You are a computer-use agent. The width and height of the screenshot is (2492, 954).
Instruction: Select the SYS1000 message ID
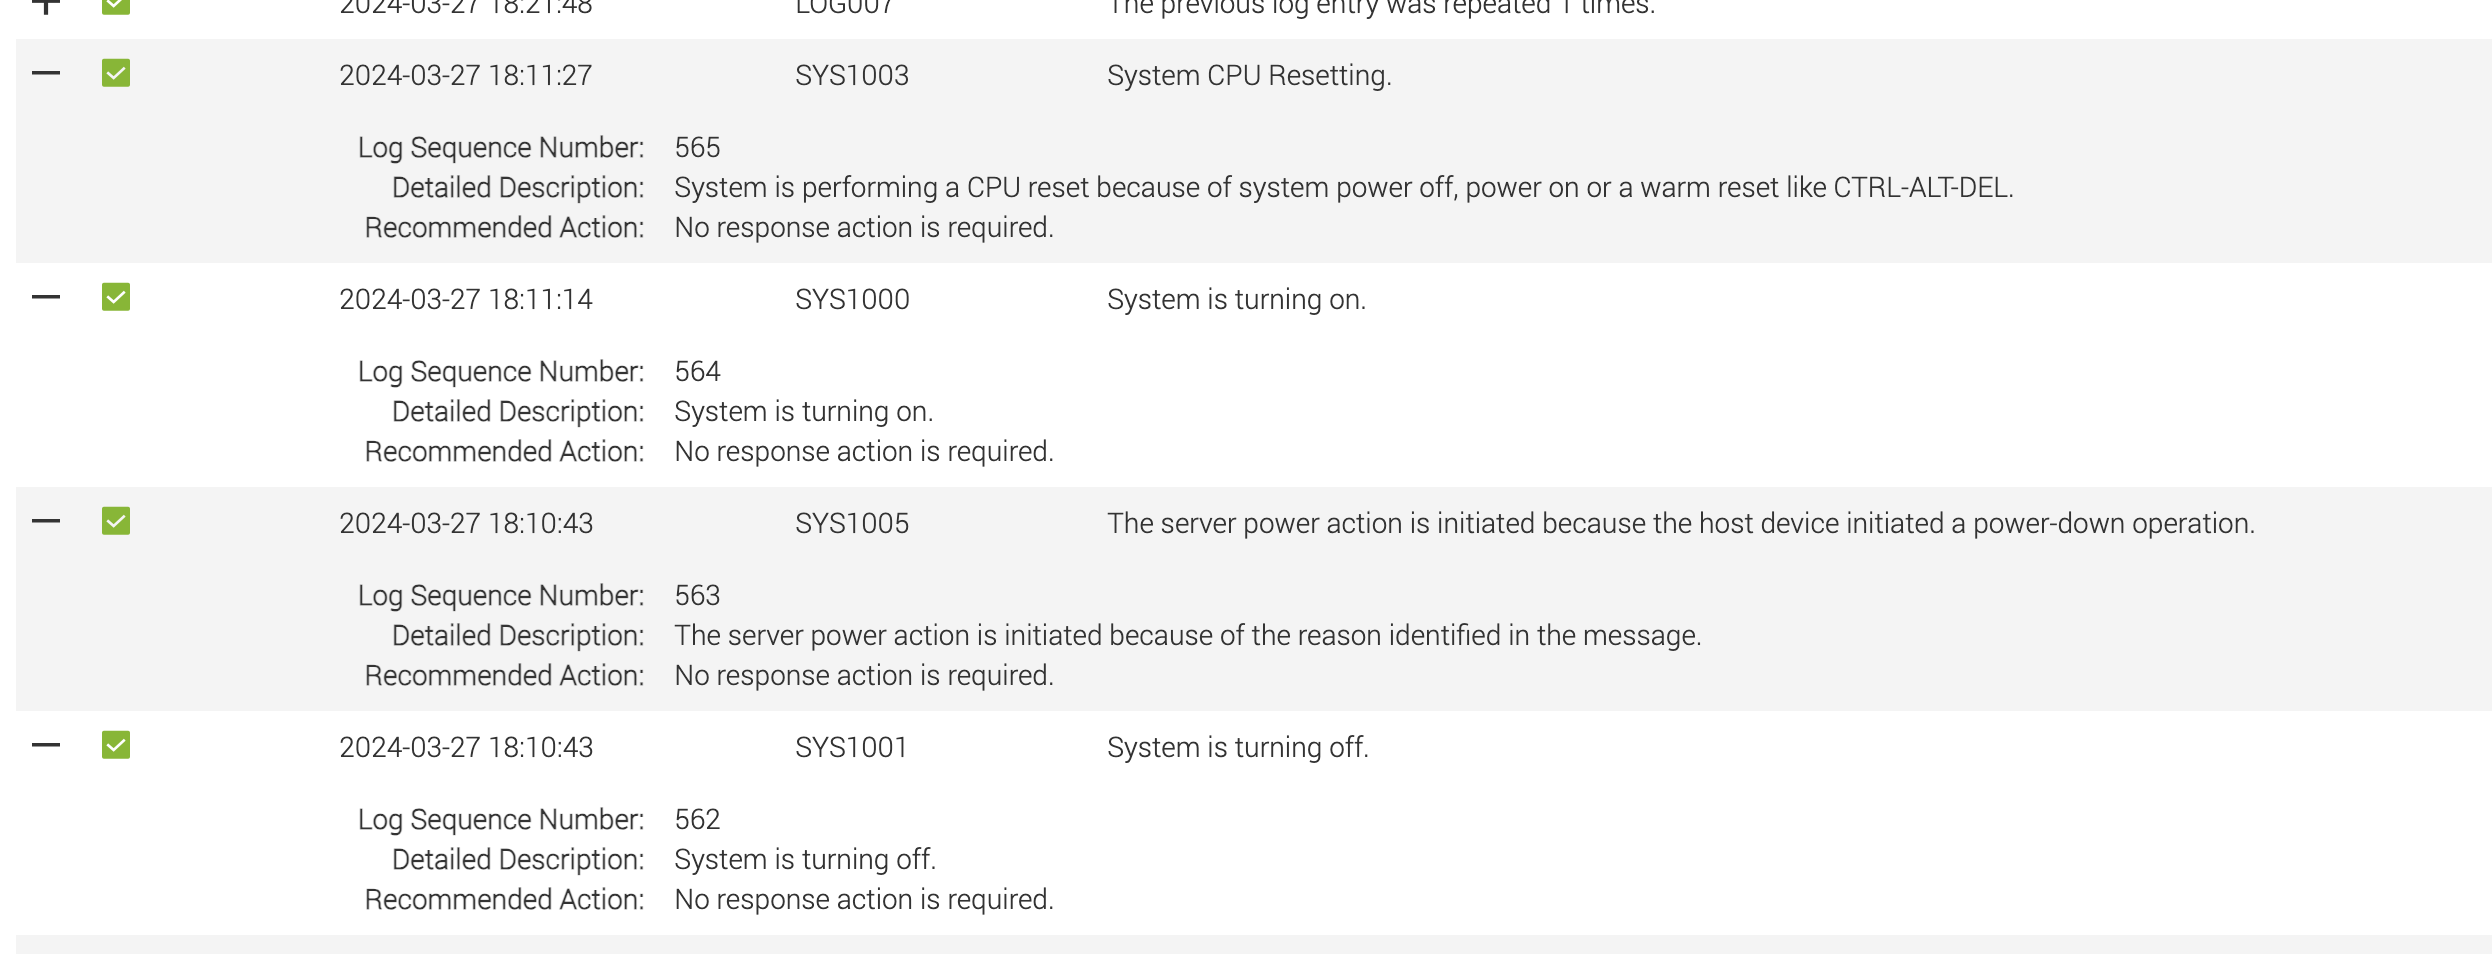[x=852, y=299]
